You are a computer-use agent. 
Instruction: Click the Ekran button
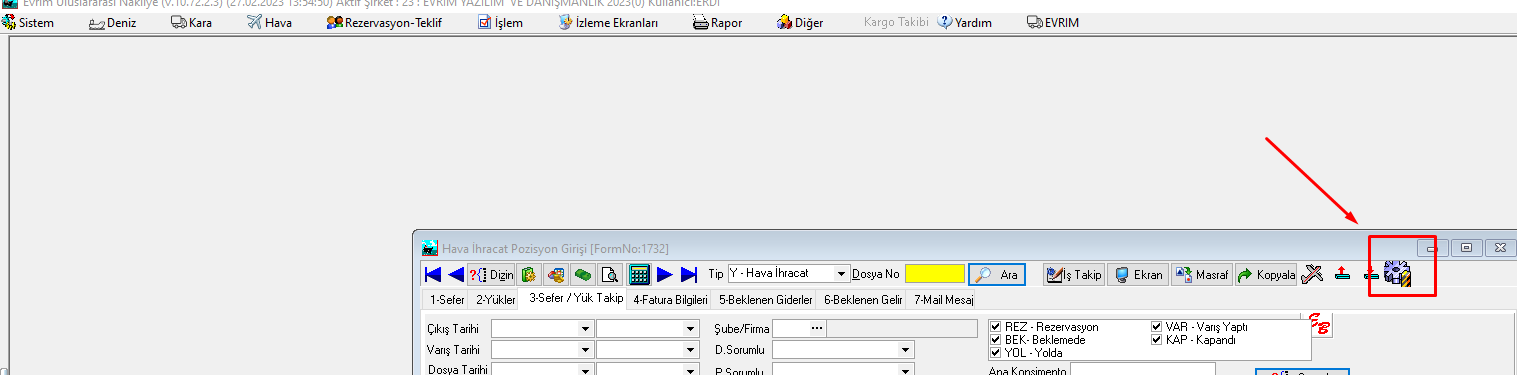(1138, 274)
